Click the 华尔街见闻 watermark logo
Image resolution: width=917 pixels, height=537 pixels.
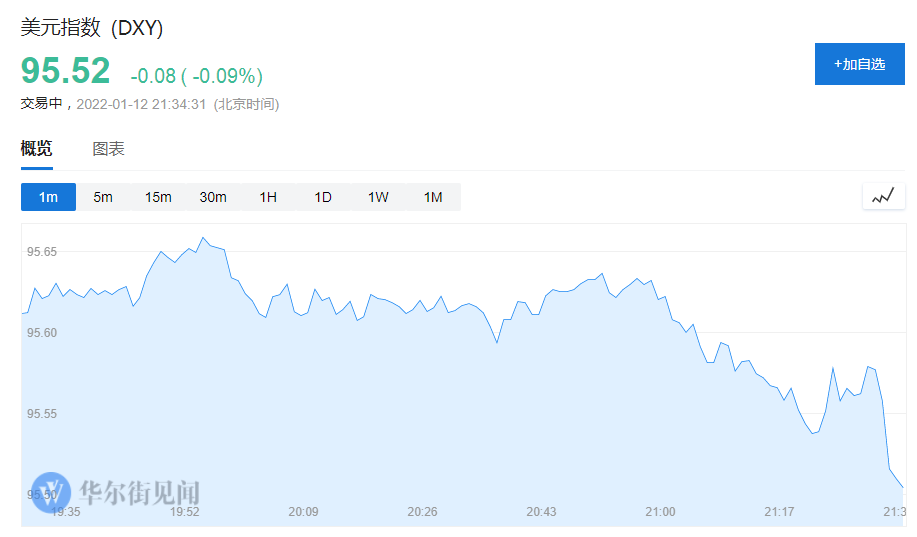(x=115, y=493)
